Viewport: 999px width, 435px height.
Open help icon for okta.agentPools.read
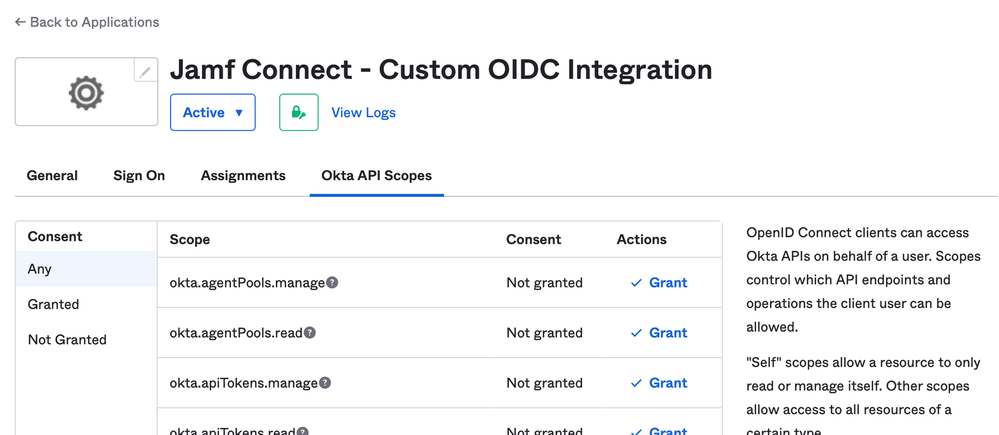pyautogui.click(x=310, y=332)
